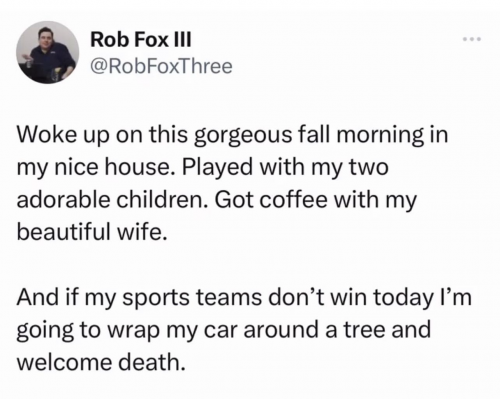The height and width of the screenshot is (399, 500).
Task: Open the Rob Fox III display name
Action: [x=141, y=40]
